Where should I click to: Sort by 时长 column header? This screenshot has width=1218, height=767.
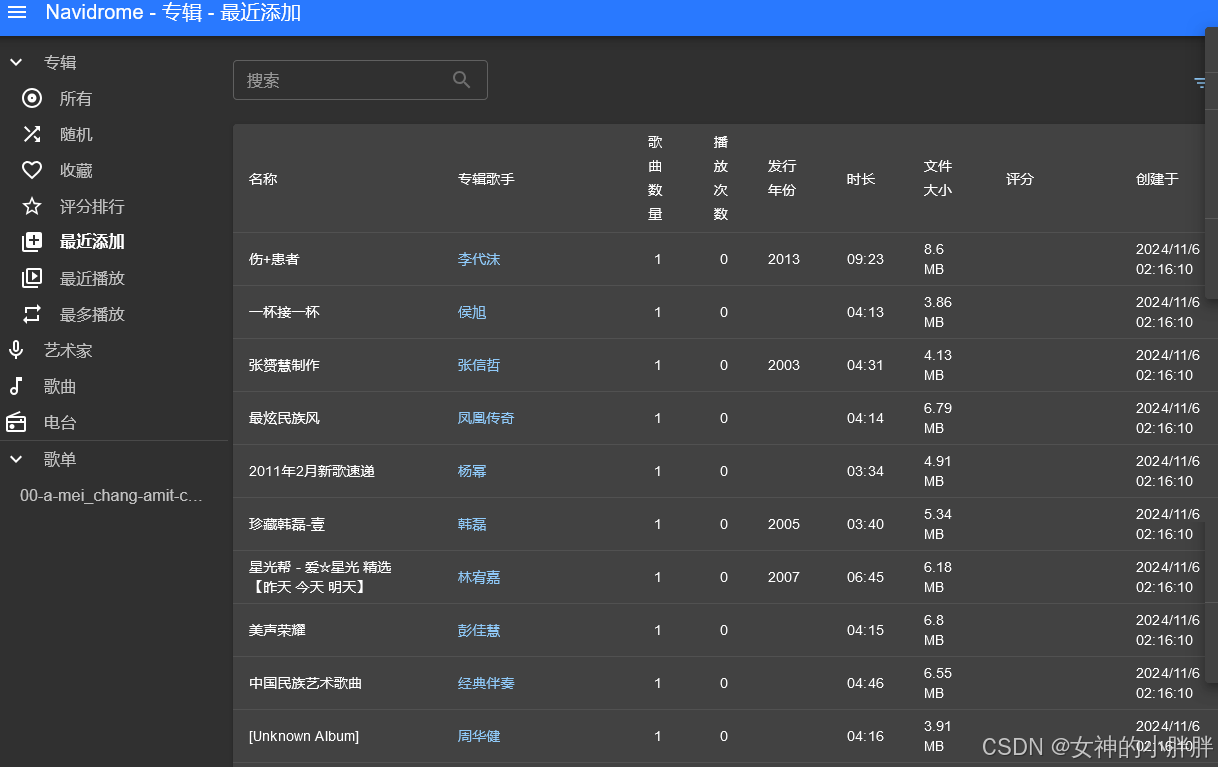pyautogui.click(x=861, y=179)
